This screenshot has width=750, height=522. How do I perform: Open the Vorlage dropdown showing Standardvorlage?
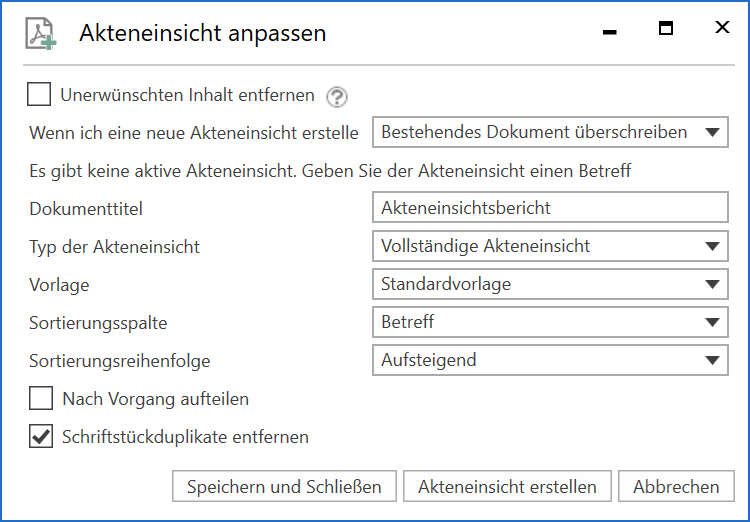[x=550, y=284]
